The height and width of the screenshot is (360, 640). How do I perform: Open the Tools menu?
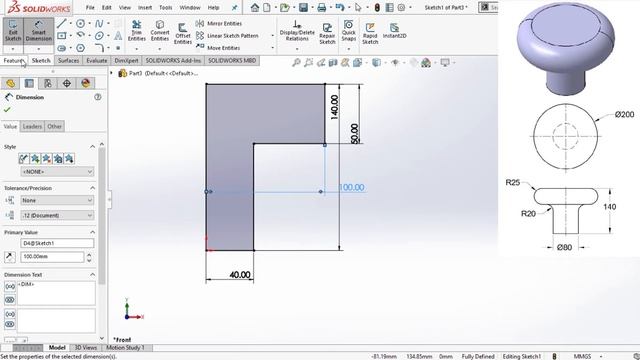165,7
